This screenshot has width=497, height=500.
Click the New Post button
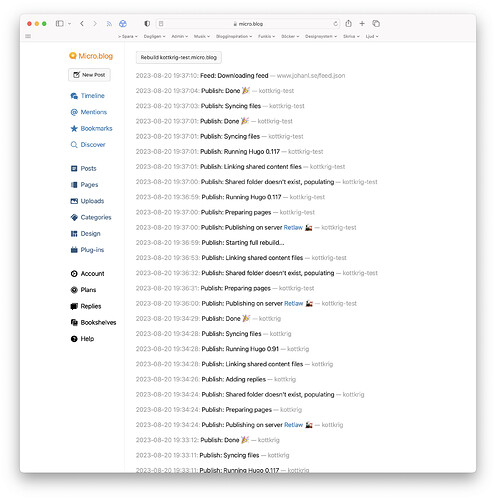coord(89,75)
